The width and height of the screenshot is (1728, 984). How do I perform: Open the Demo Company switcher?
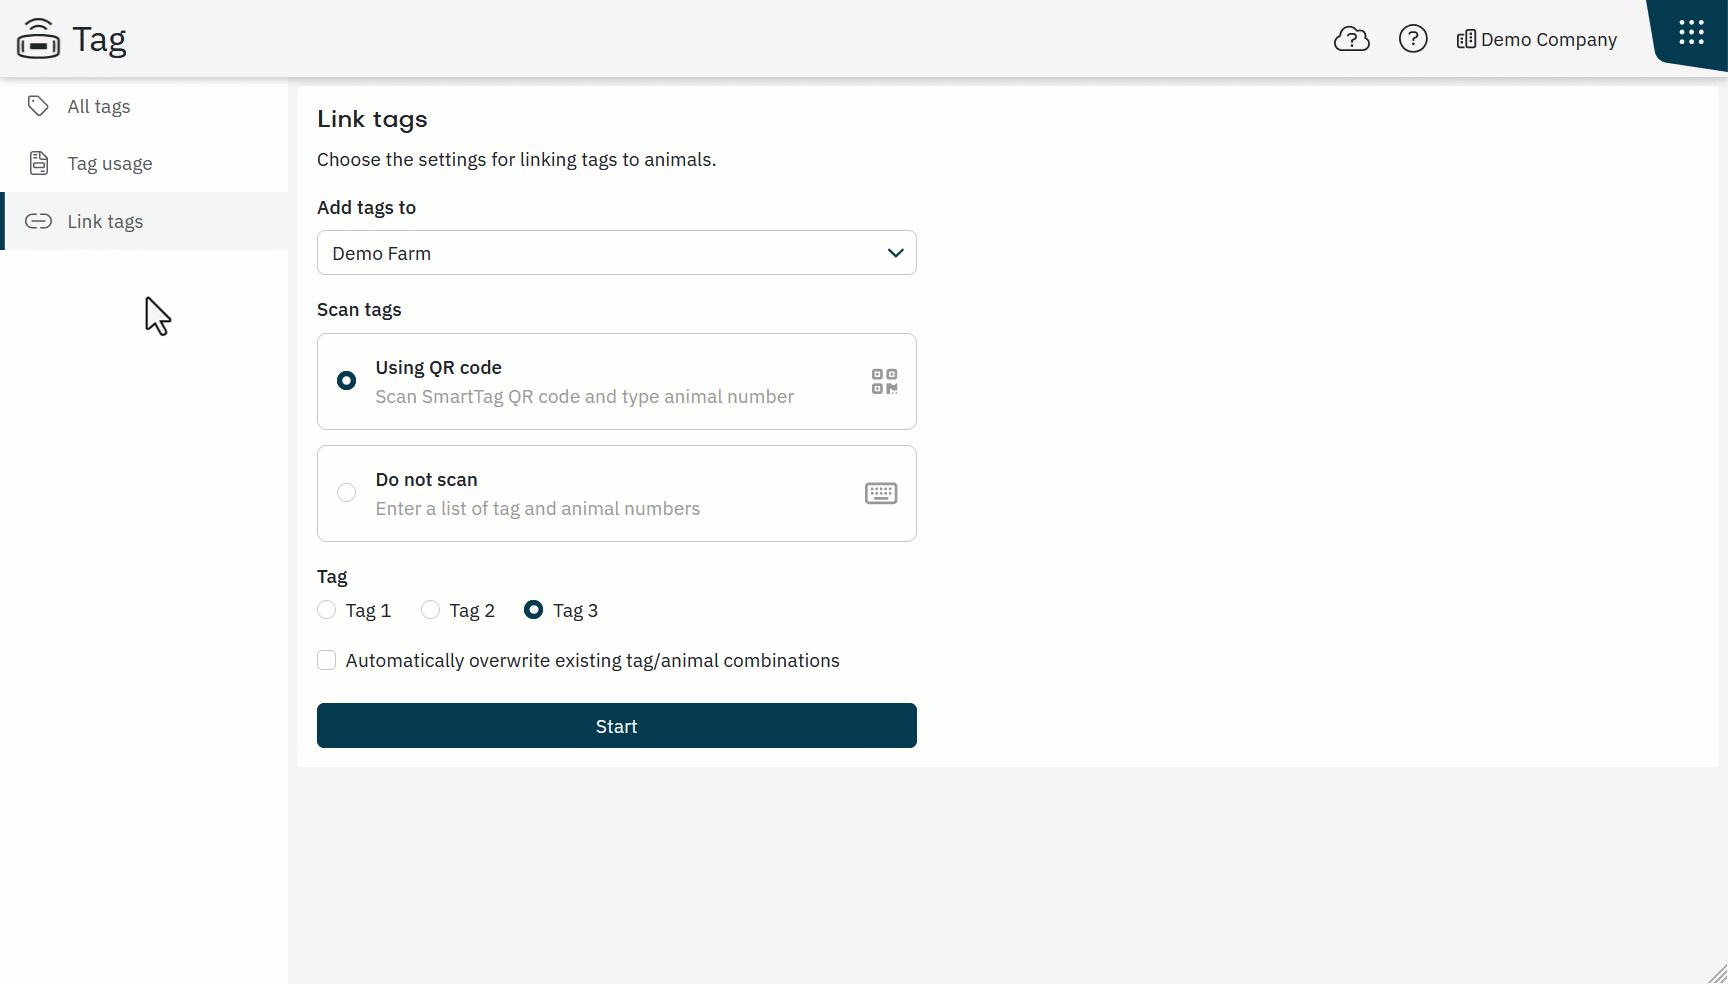click(x=1537, y=39)
